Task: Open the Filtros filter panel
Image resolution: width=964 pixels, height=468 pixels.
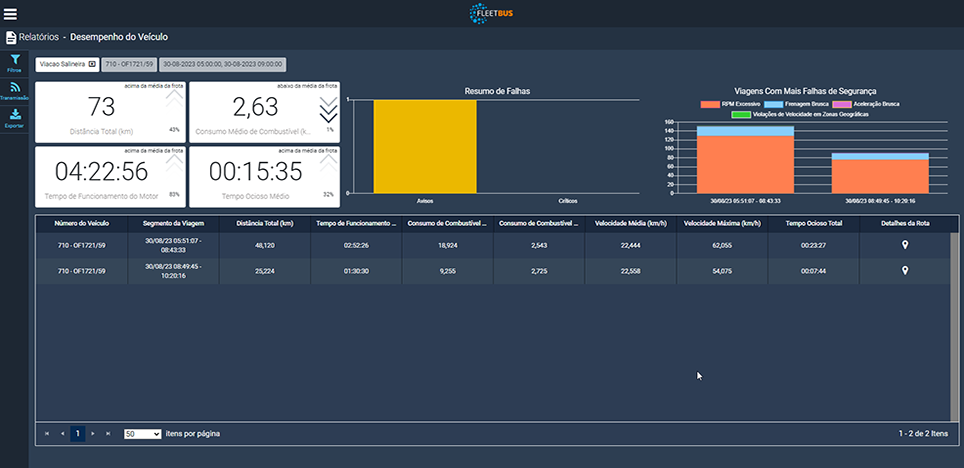Action: click(x=15, y=64)
